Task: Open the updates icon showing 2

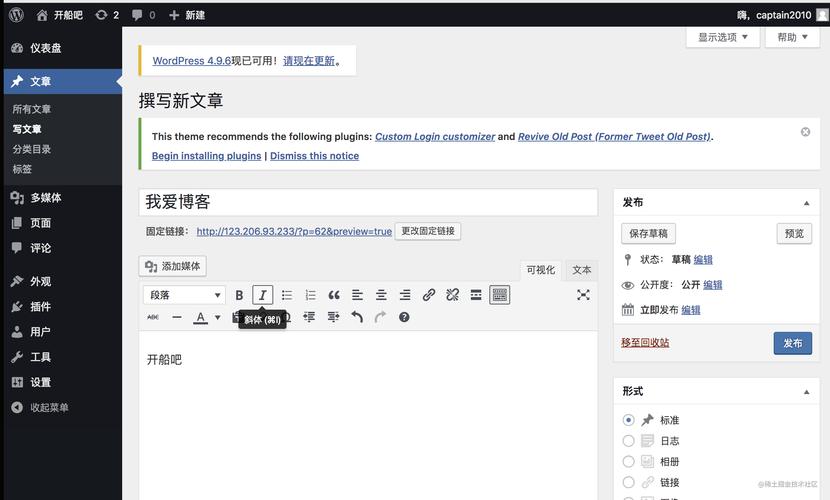Action: click(x=106, y=15)
